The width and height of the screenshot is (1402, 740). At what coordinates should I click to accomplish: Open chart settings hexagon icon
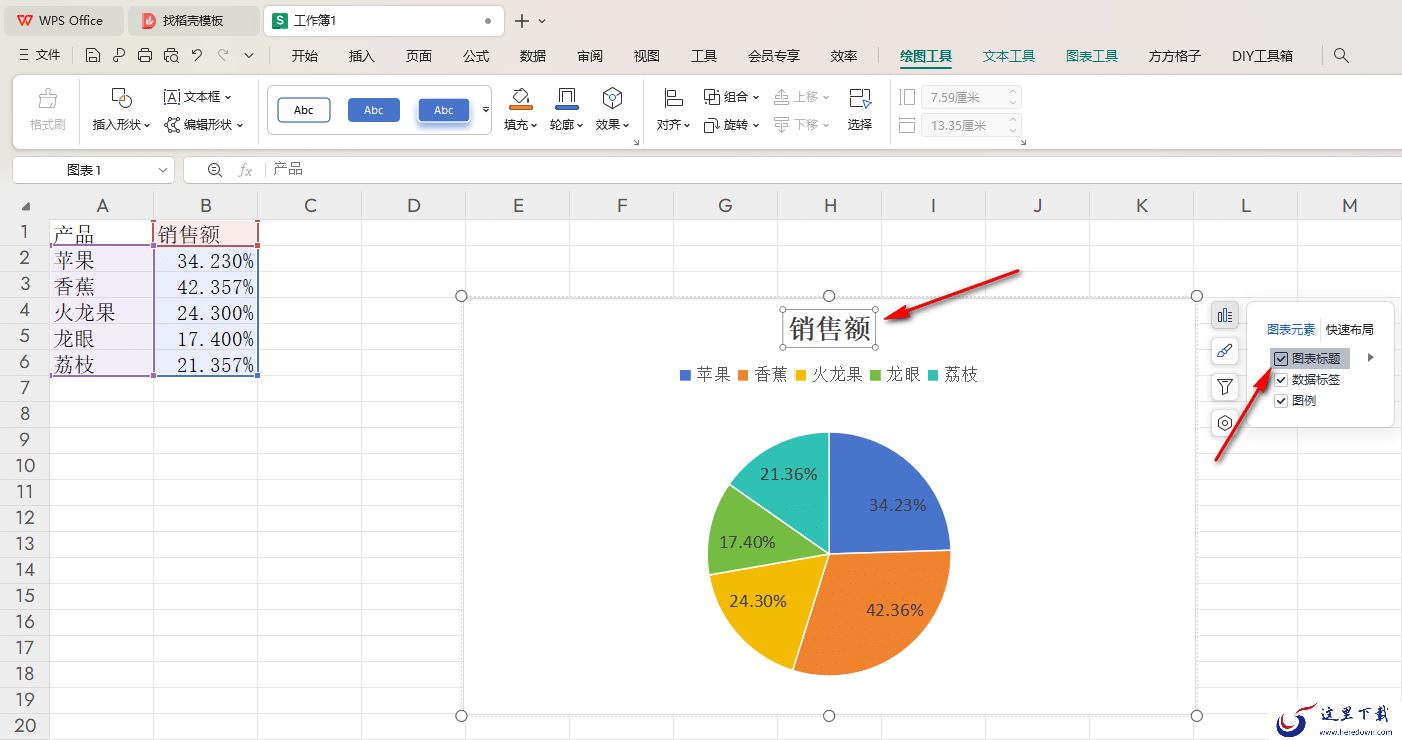1225,423
